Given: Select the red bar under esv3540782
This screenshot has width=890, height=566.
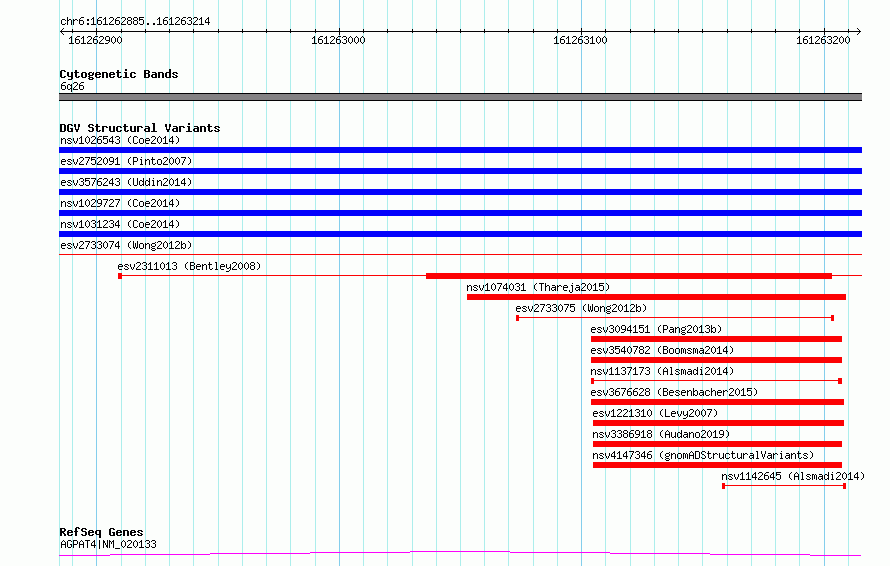Looking at the screenshot, I should [716, 360].
